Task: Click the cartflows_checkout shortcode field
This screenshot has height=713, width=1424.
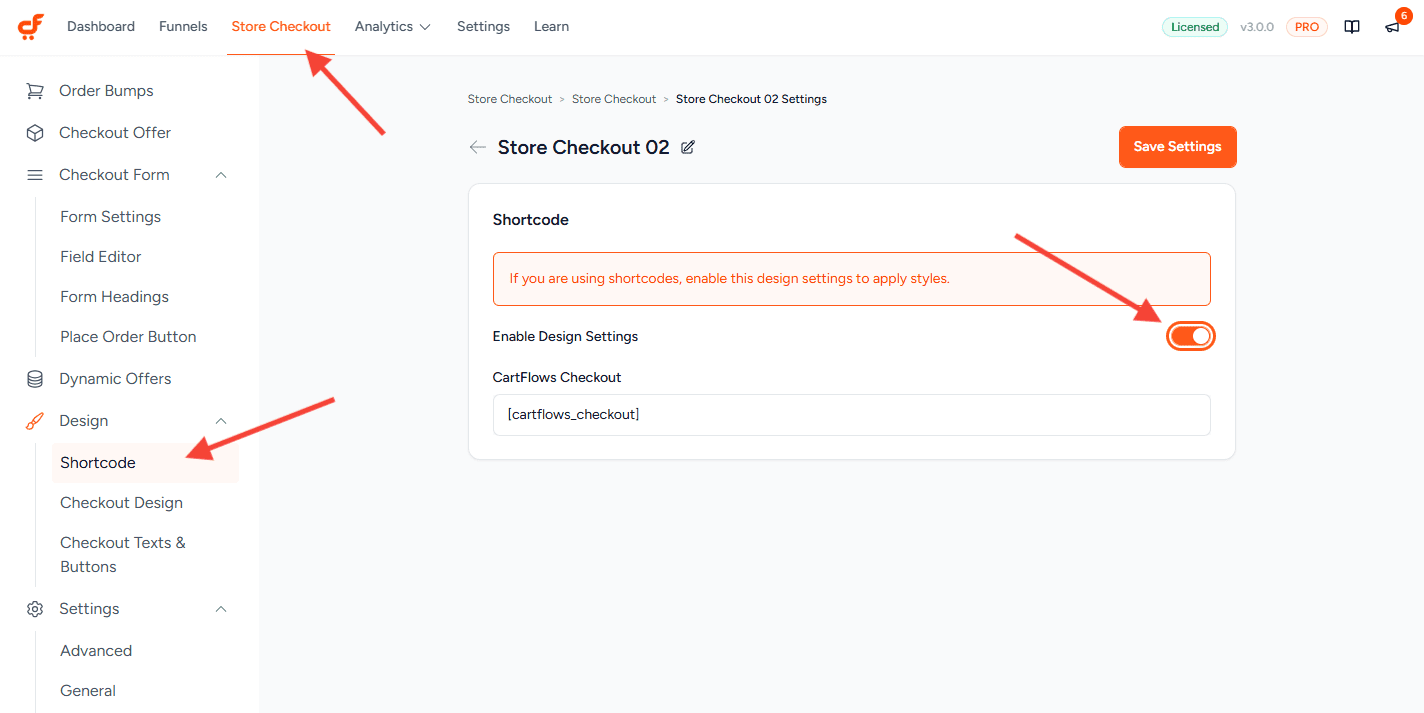Action: (x=852, y=415)
